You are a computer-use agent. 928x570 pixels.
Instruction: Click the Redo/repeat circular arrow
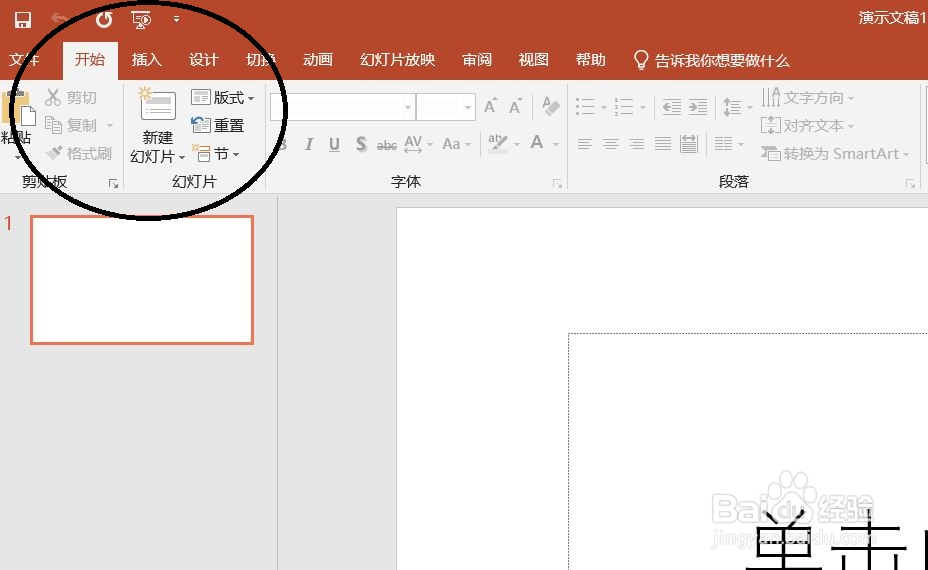[x=104, y=20]
